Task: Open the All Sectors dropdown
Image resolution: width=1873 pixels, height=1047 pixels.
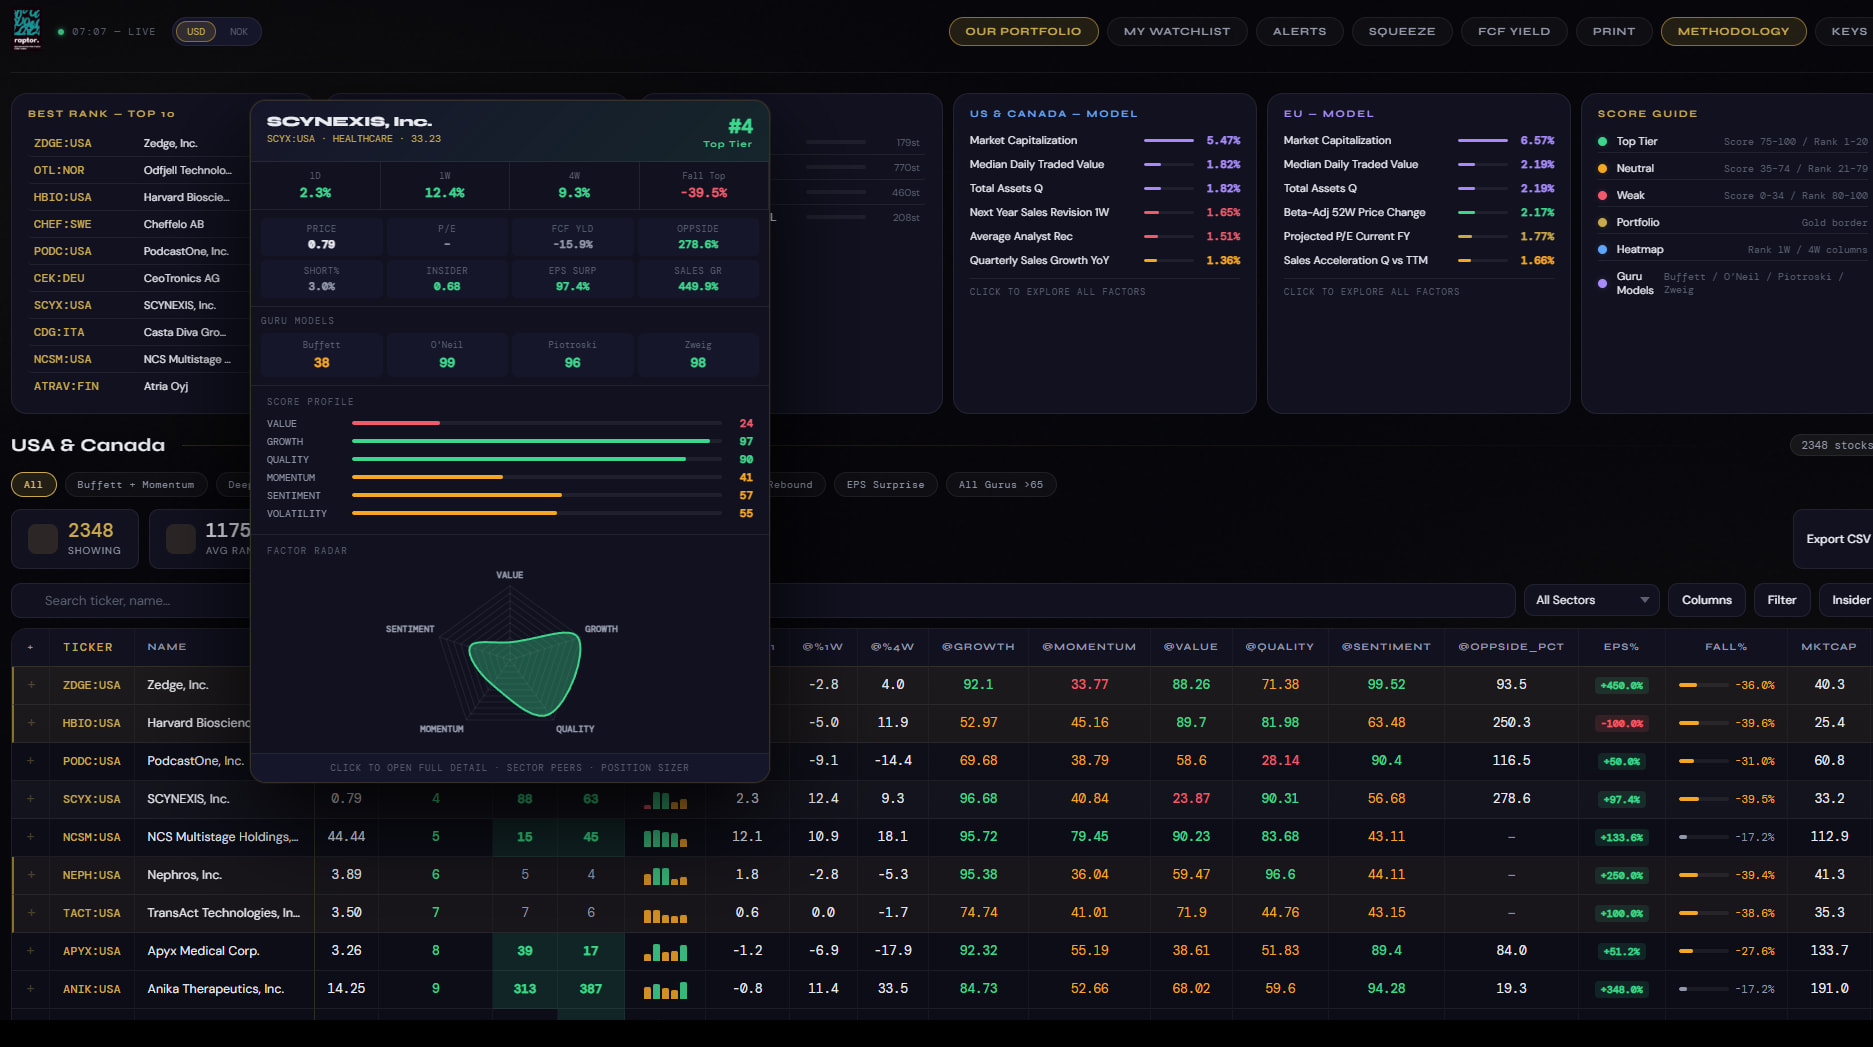Action: coord(1590,600)
